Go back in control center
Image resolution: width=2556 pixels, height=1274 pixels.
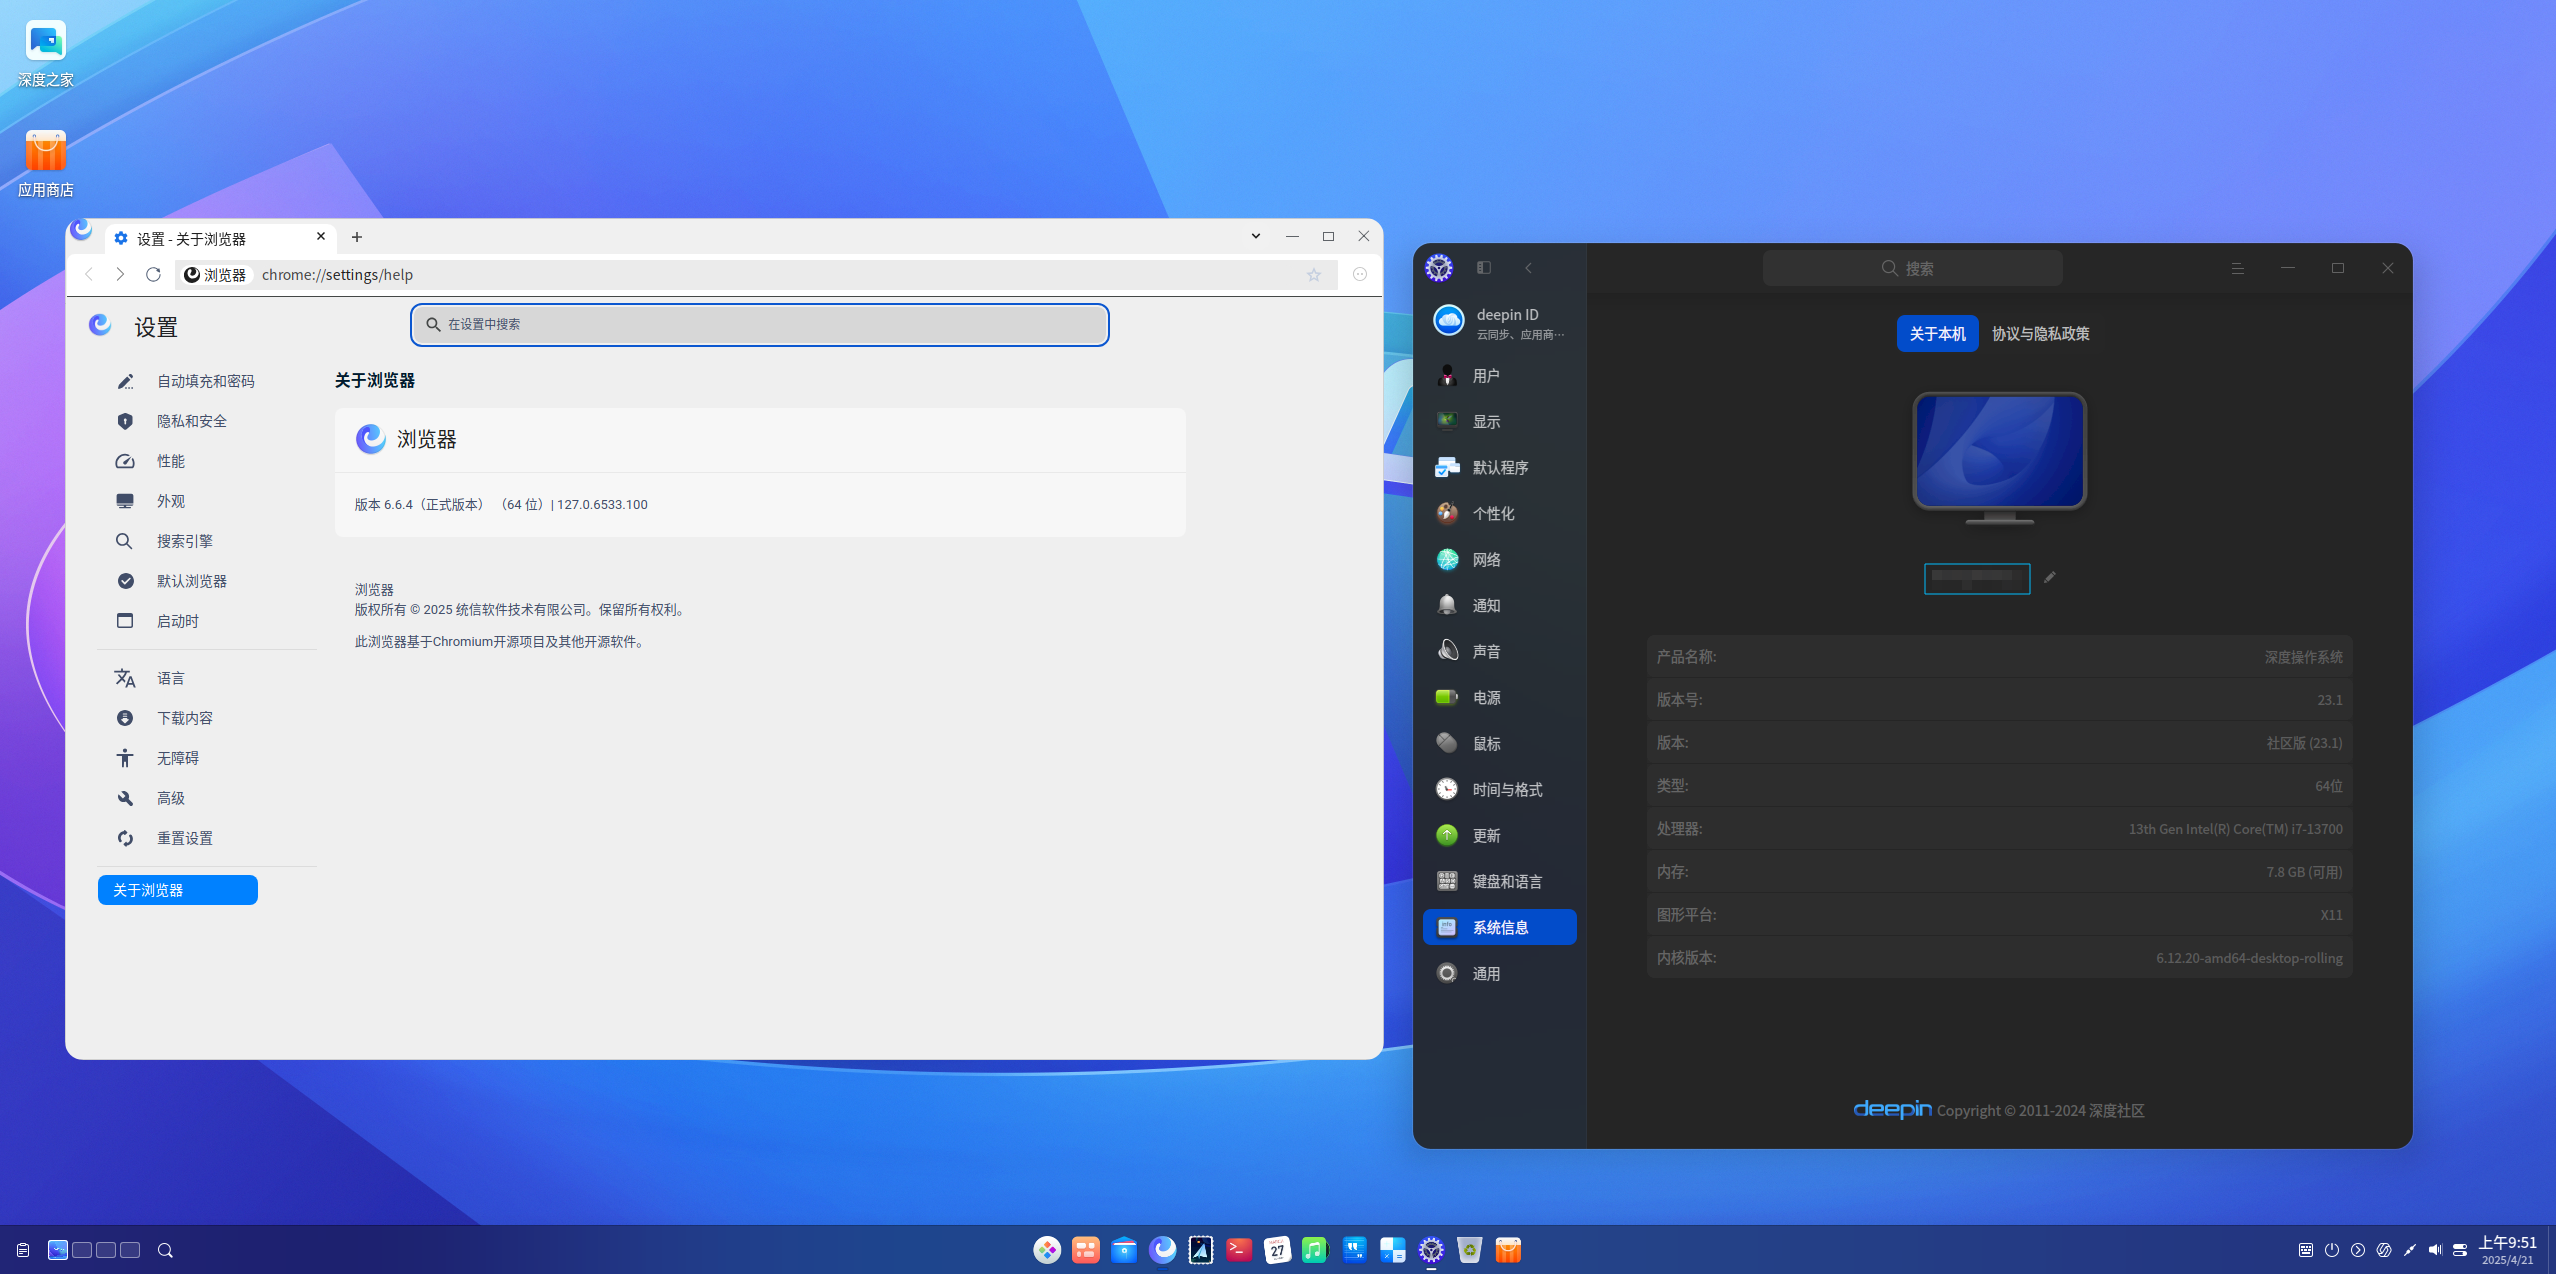tap(1528, 268)
